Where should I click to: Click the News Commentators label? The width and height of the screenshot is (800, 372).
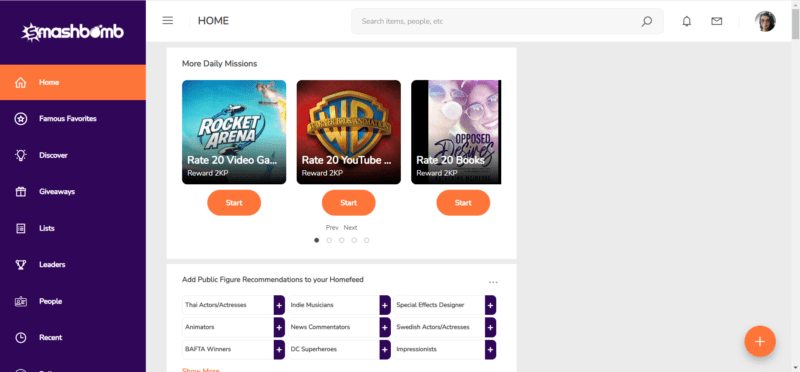coord(320,327)
